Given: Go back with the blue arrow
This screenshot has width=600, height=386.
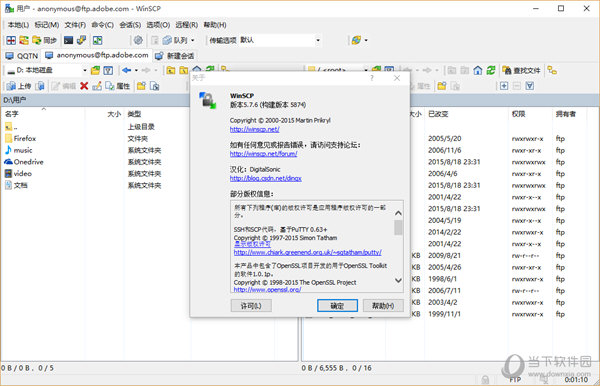Looking at the screenshot, I should pos(127,70).
